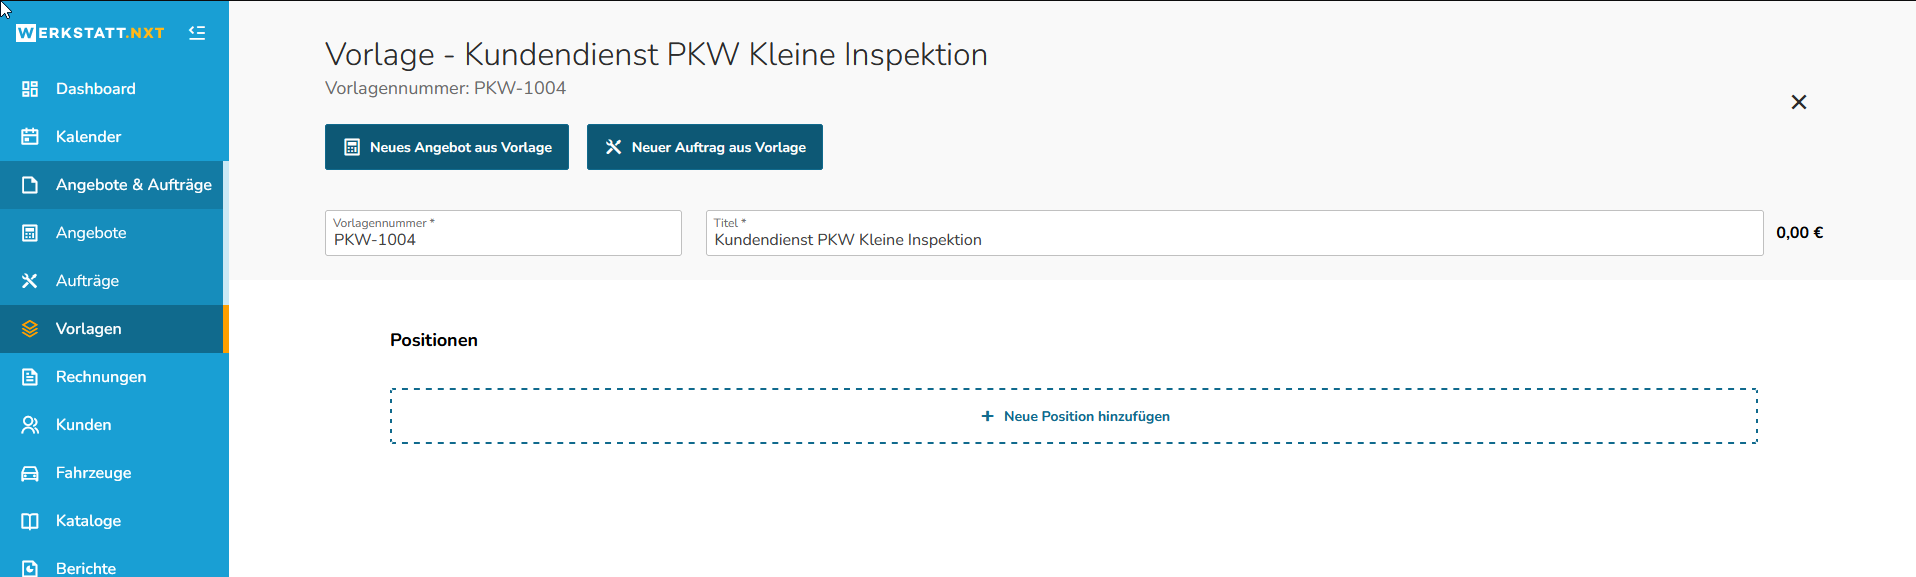Add a new position via Neue Position hinzufügen
The image size is (1916, 577).
[1074, 416]
